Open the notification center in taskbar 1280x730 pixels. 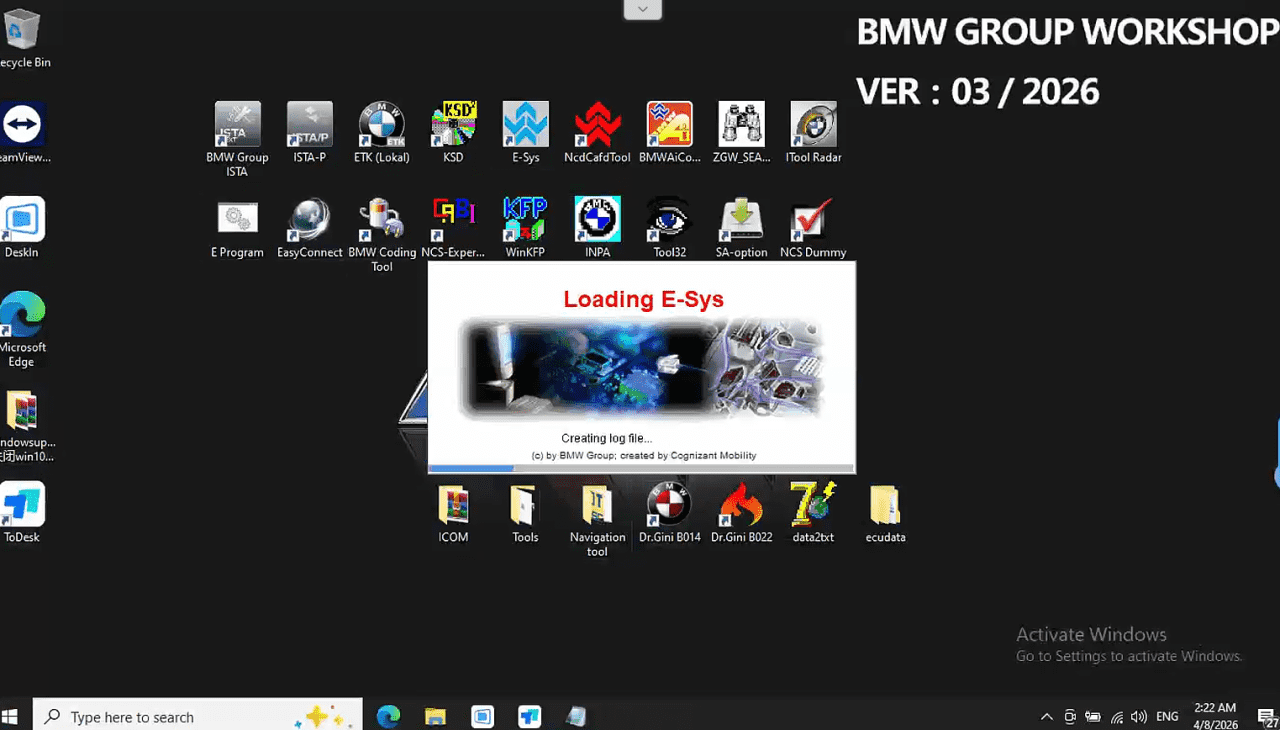click(x=1265, y=716)
